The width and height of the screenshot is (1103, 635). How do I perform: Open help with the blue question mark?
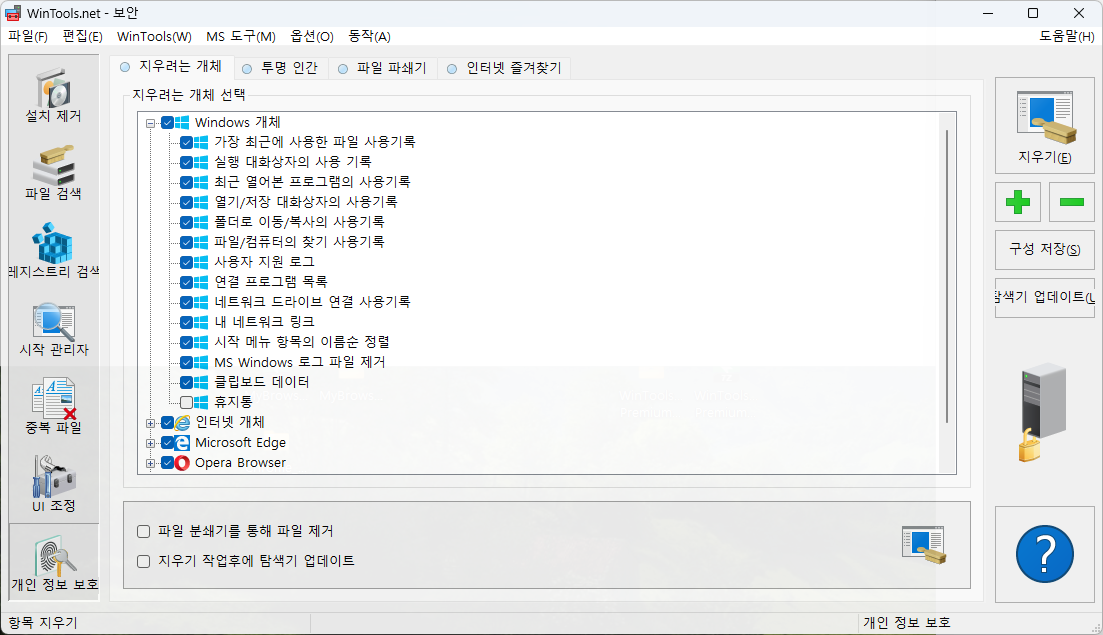pyautogui.click(x=1045, y=554)
